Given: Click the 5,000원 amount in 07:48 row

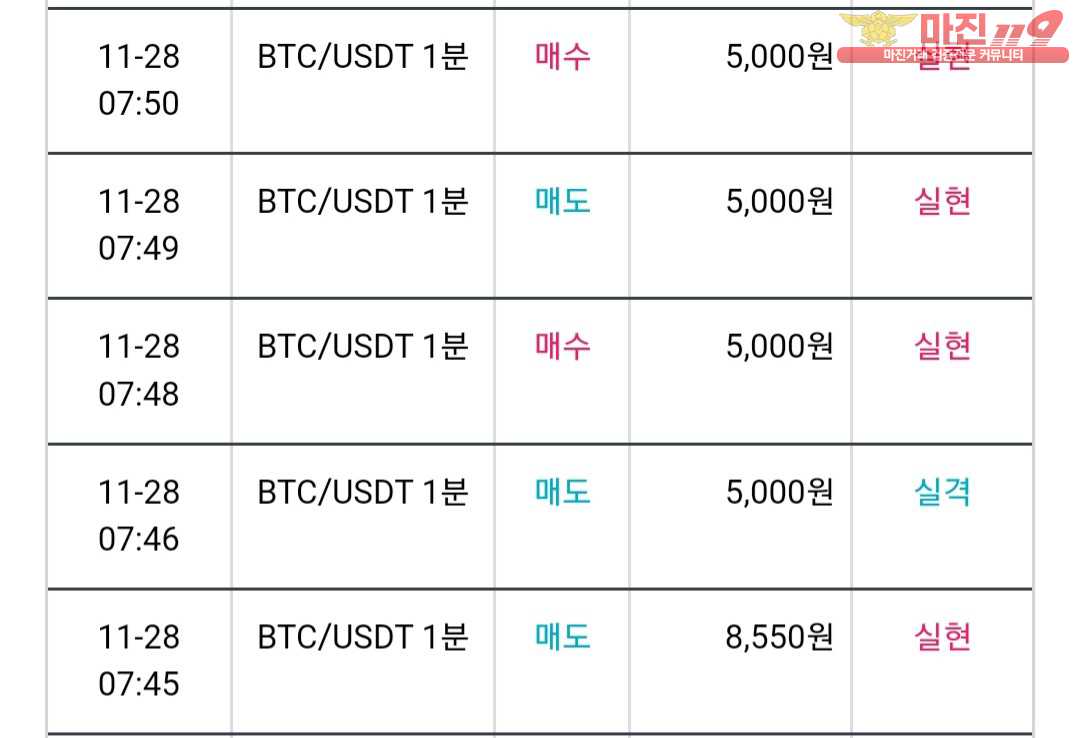Looking at the screenshot, I should [780, 347].
